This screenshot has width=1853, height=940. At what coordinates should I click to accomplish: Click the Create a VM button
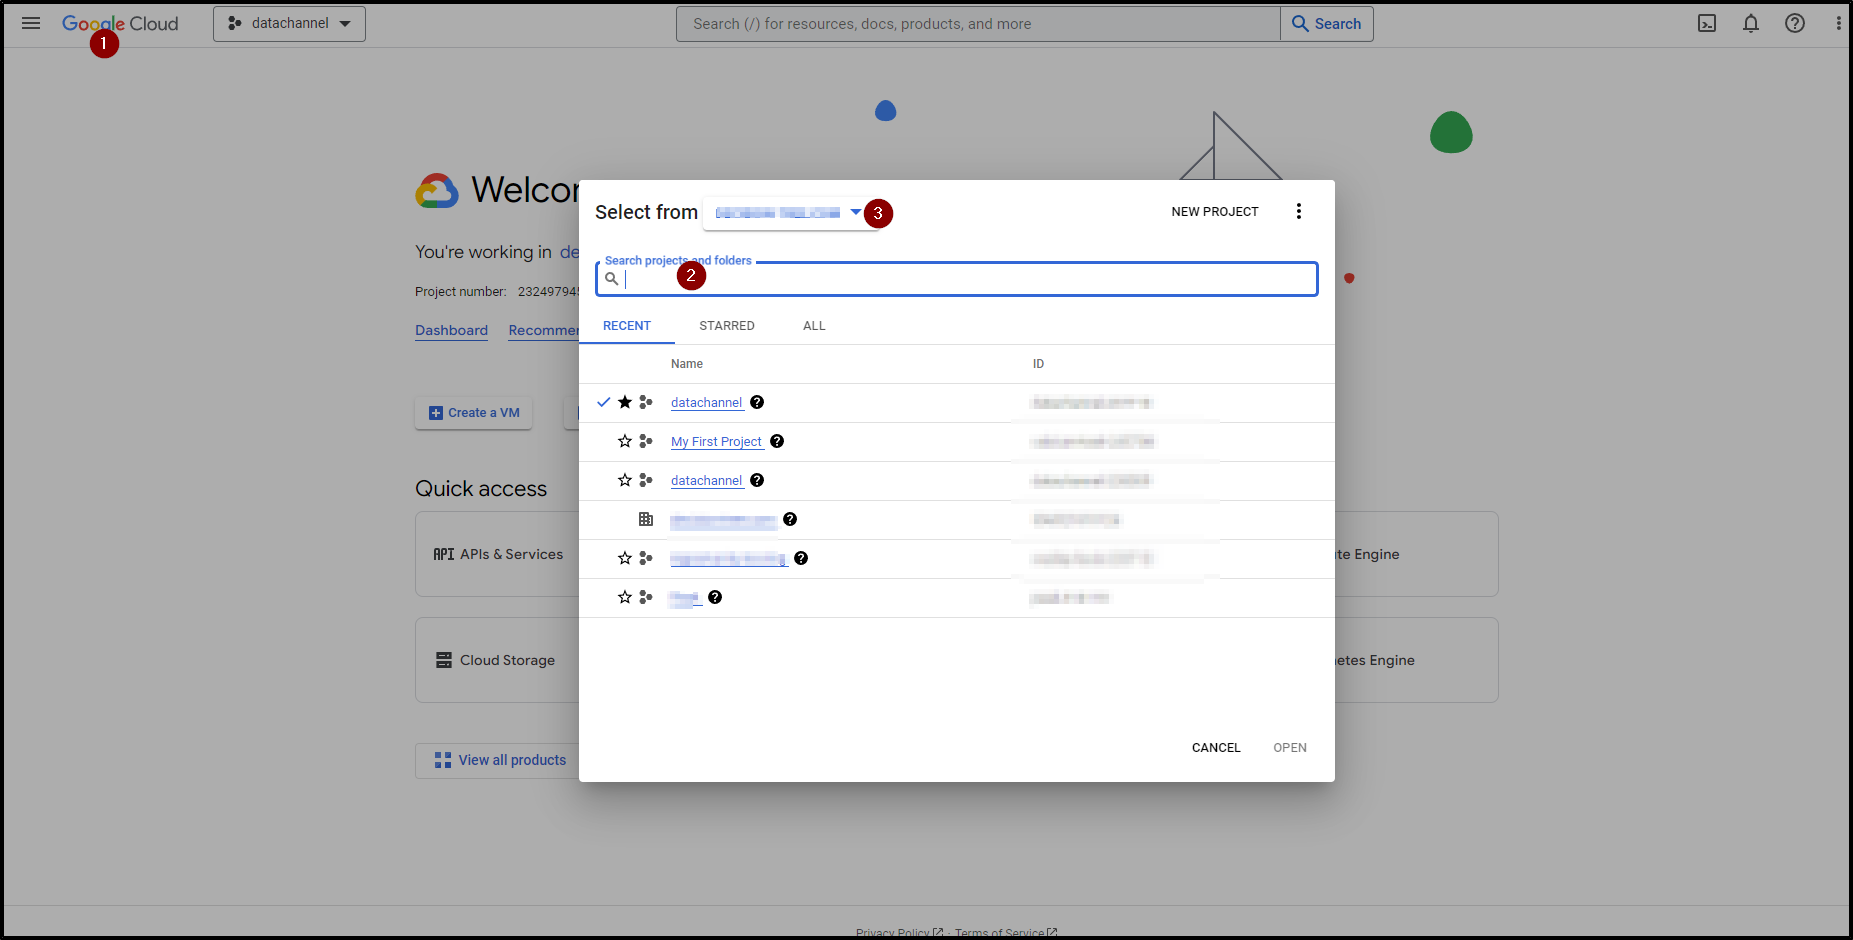click(474, 413)
